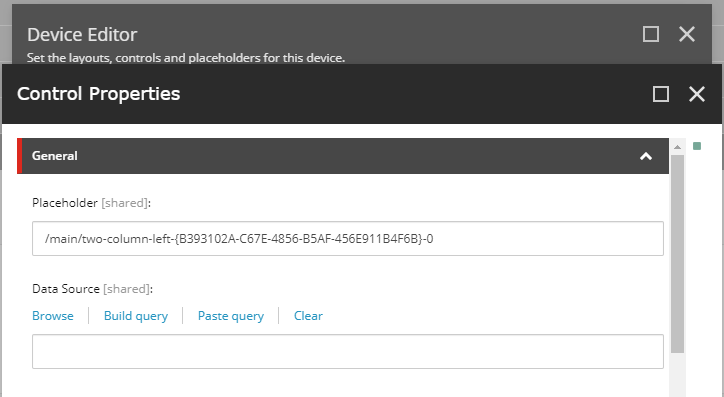Close the Device Editor window
The width and height of the screenshot is (724, 397).
pyautogui.click(x=687, y=34)
